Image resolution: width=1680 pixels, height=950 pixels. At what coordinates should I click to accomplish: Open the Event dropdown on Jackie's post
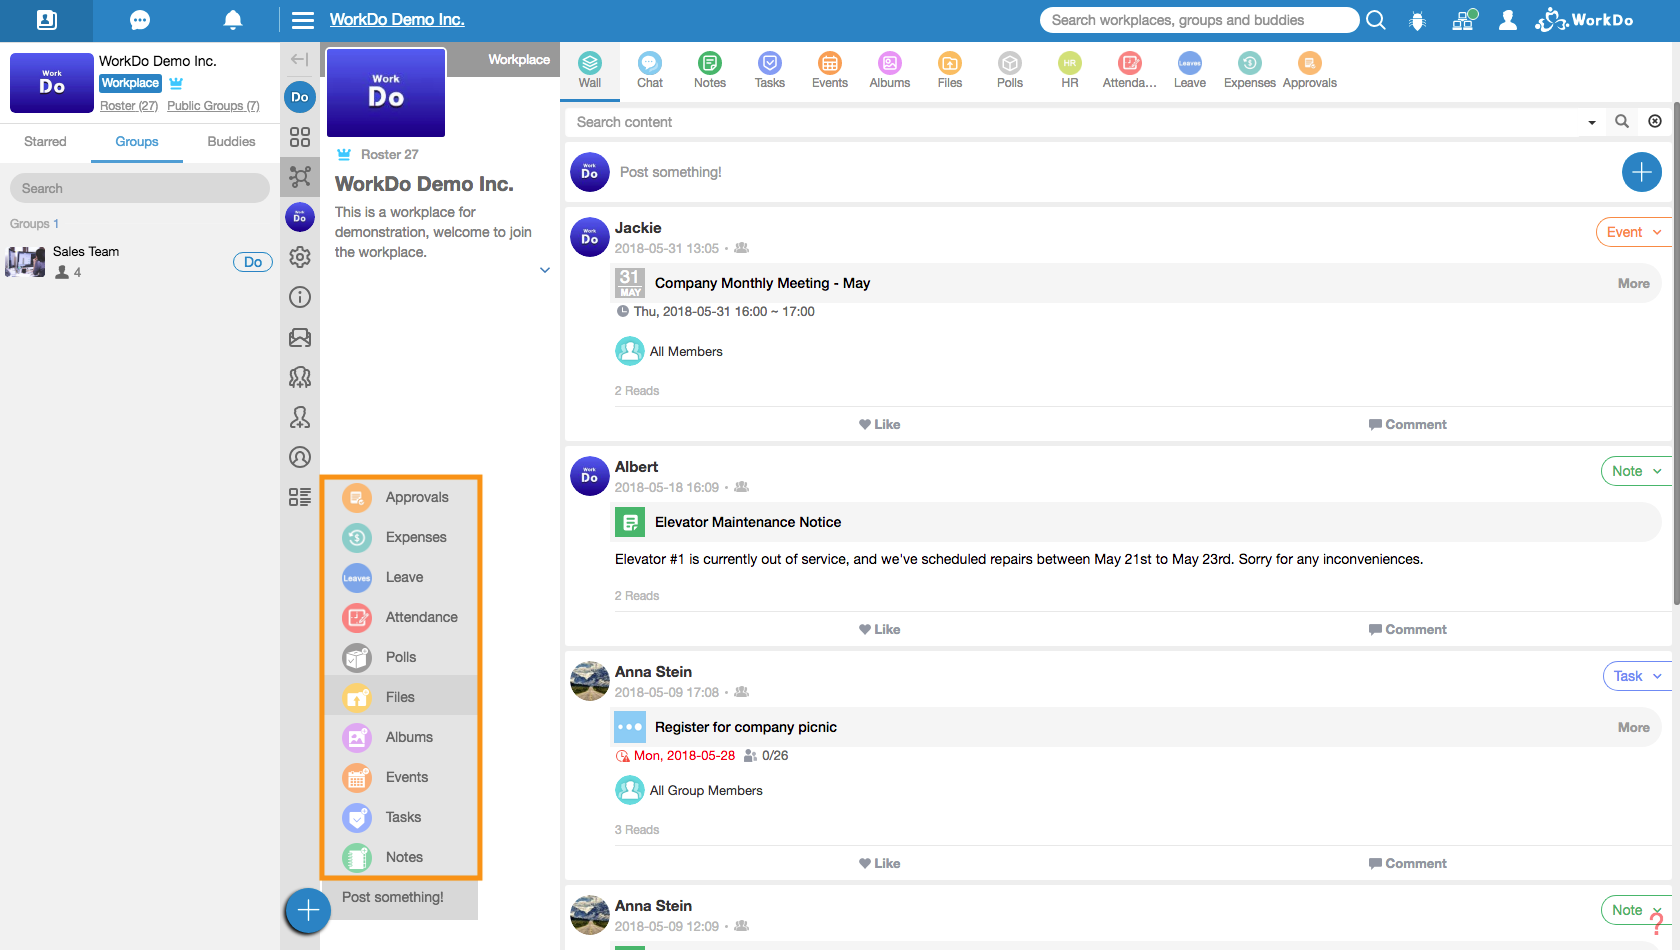pos(1634,232)
